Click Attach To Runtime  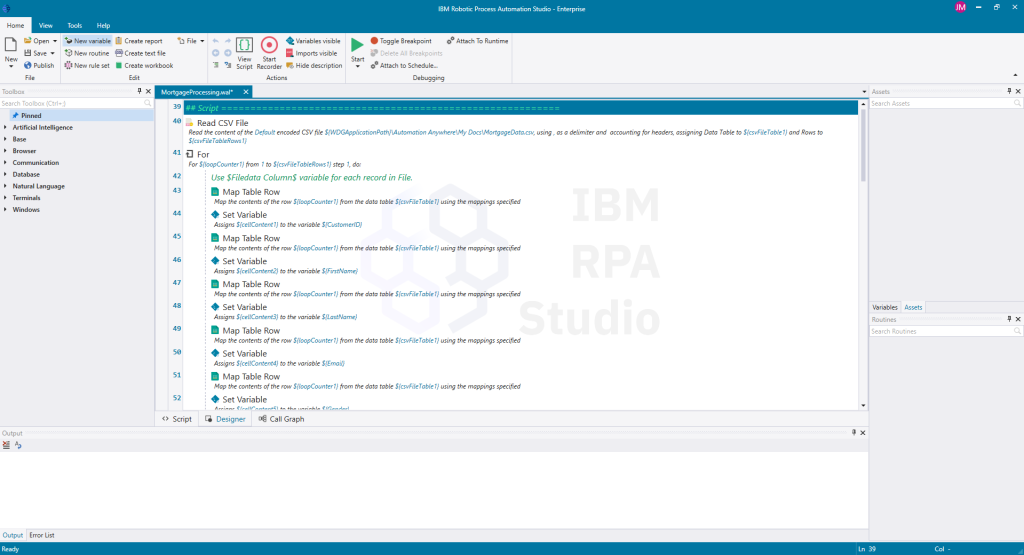[x=477, y=40]
